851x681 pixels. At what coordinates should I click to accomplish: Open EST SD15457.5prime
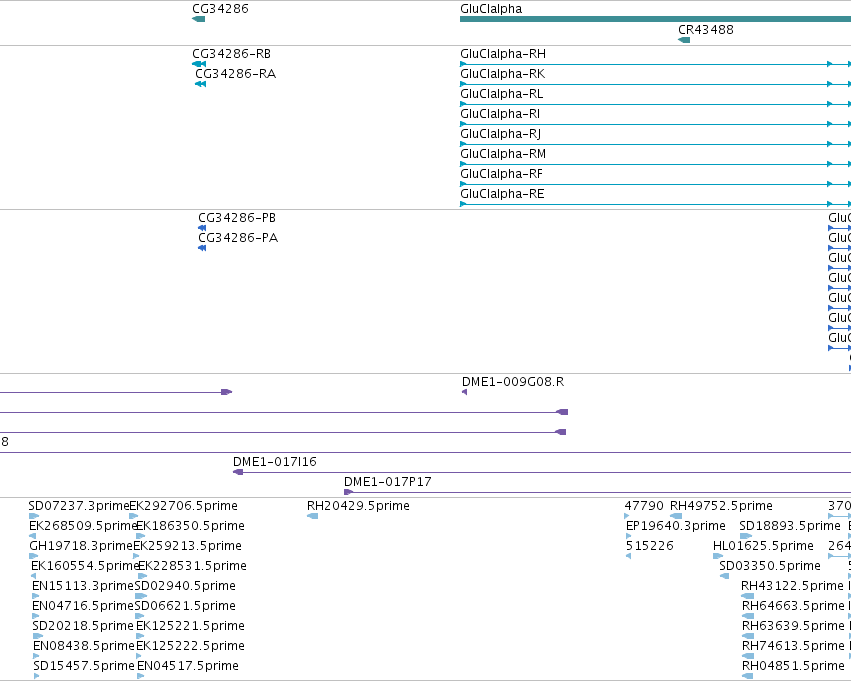click(x=84, y=666)
